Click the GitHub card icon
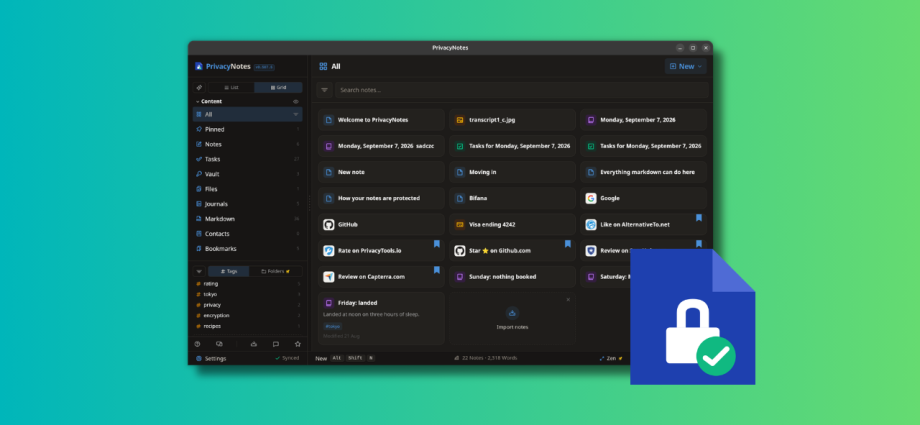This screenshot has width=920, height=425. [x=329, y=224]
